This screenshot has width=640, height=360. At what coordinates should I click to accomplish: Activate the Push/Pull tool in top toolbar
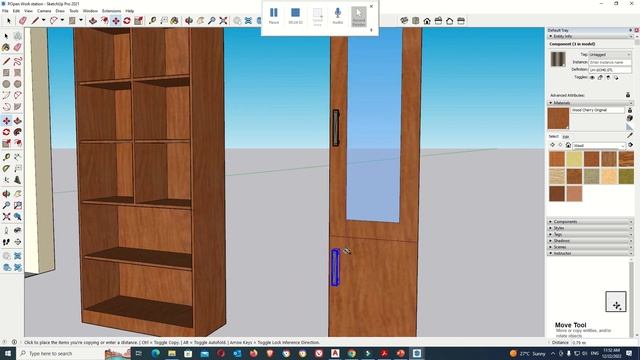click(93, 21)
